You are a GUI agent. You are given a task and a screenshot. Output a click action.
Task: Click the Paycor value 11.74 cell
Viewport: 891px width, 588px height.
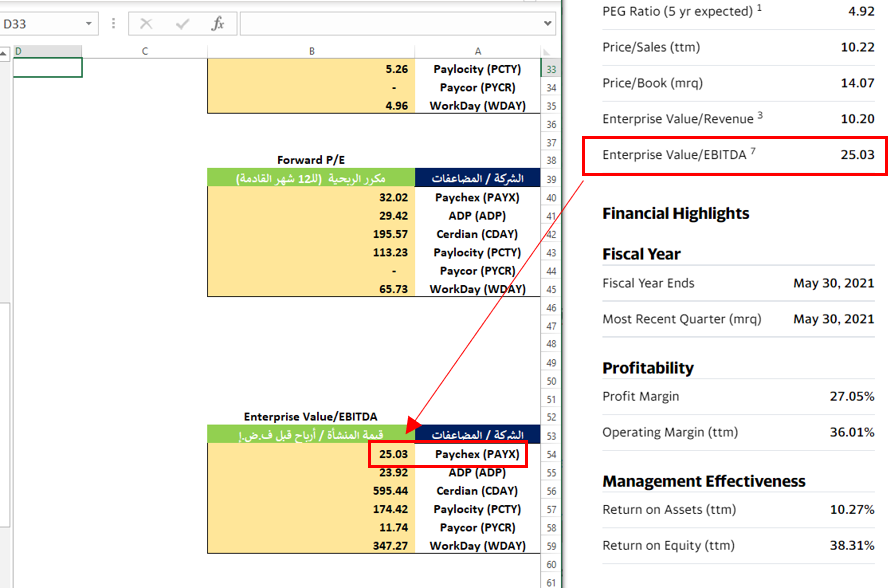click(x=311, y=527)
